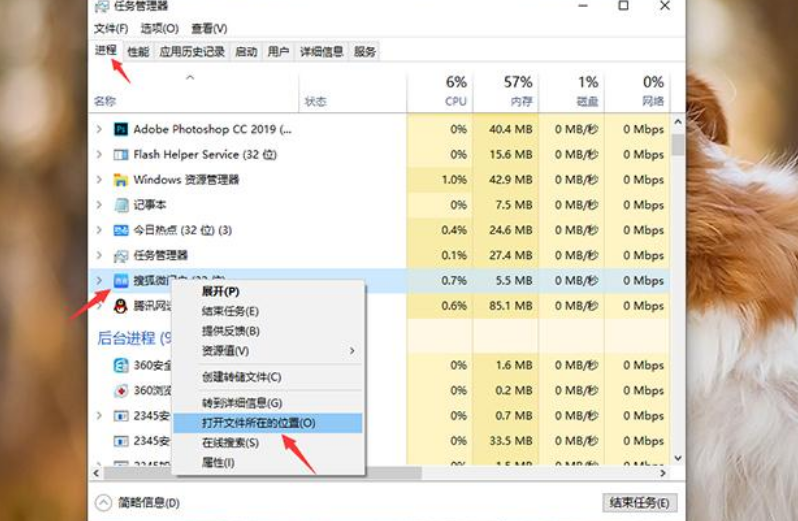Click the vertical scrollbar down arrow

[x=678, y=458]
